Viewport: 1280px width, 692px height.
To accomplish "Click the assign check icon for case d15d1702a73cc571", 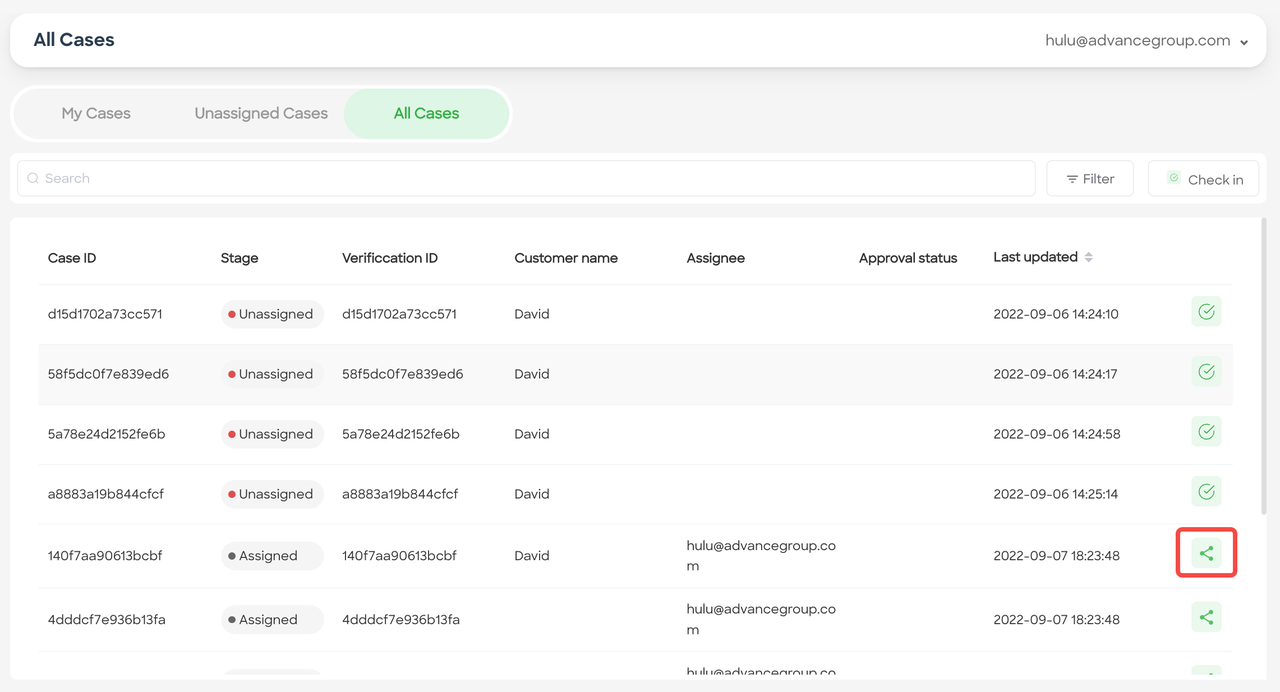I will [x=1206, y=312].
